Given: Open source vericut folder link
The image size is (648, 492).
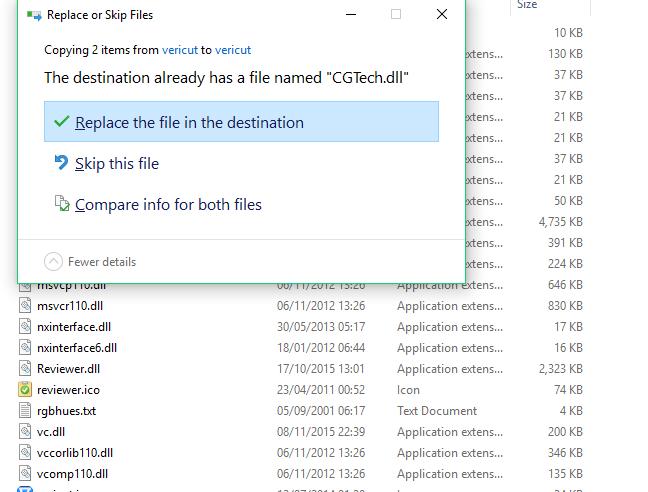Looking at the screenshot, I should tap(180, 50).
